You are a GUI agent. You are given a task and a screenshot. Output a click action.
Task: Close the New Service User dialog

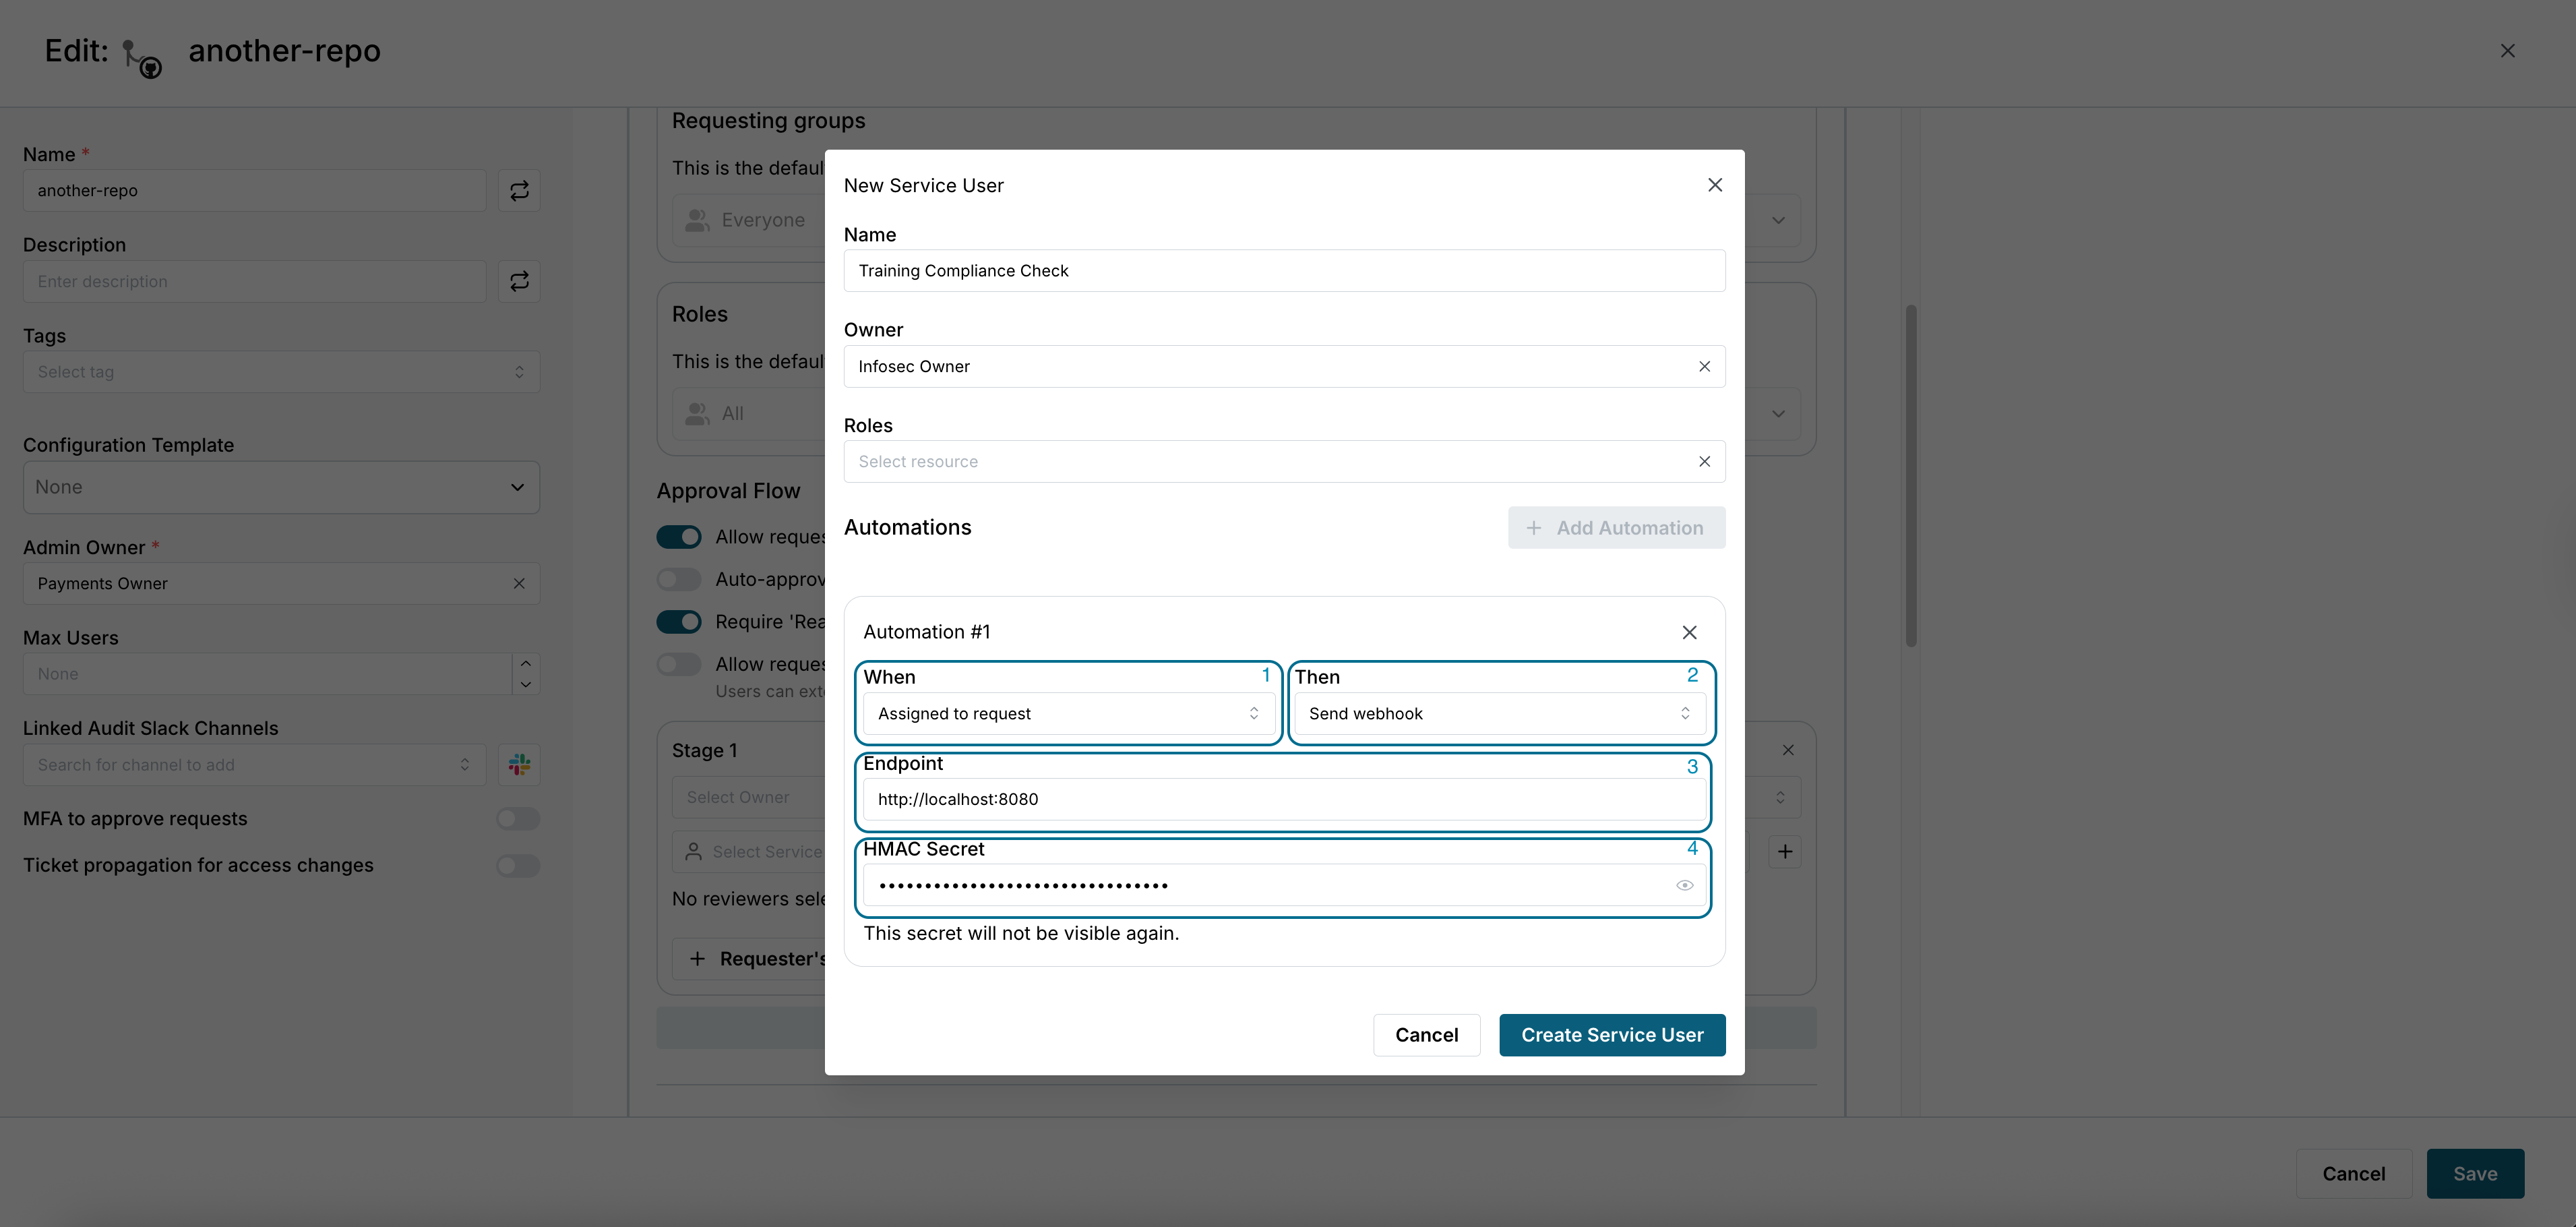coord(1714,185)
